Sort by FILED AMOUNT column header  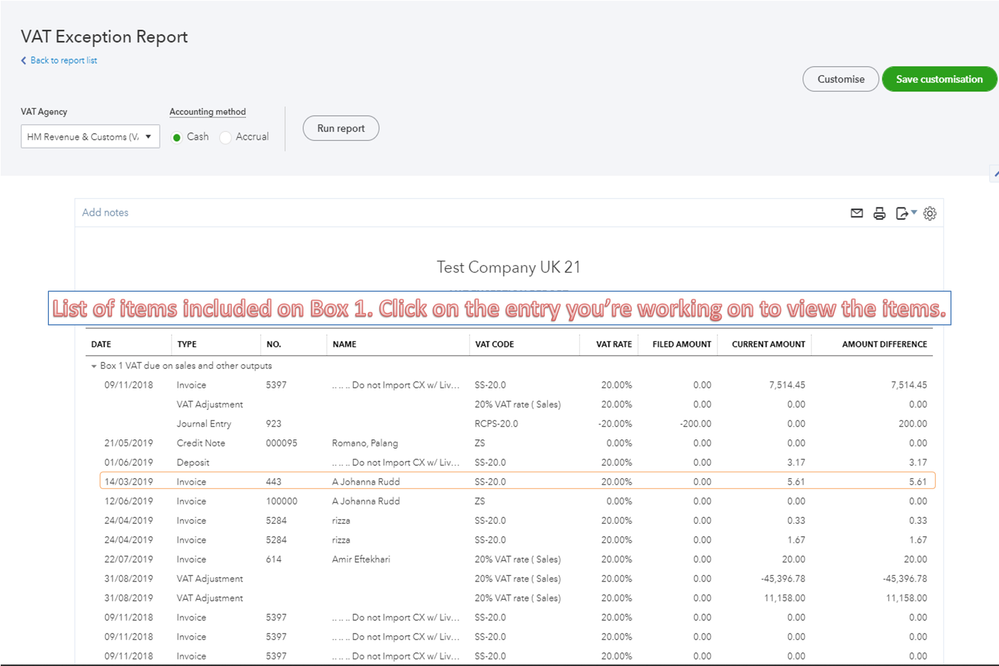[x=682, y=344]
